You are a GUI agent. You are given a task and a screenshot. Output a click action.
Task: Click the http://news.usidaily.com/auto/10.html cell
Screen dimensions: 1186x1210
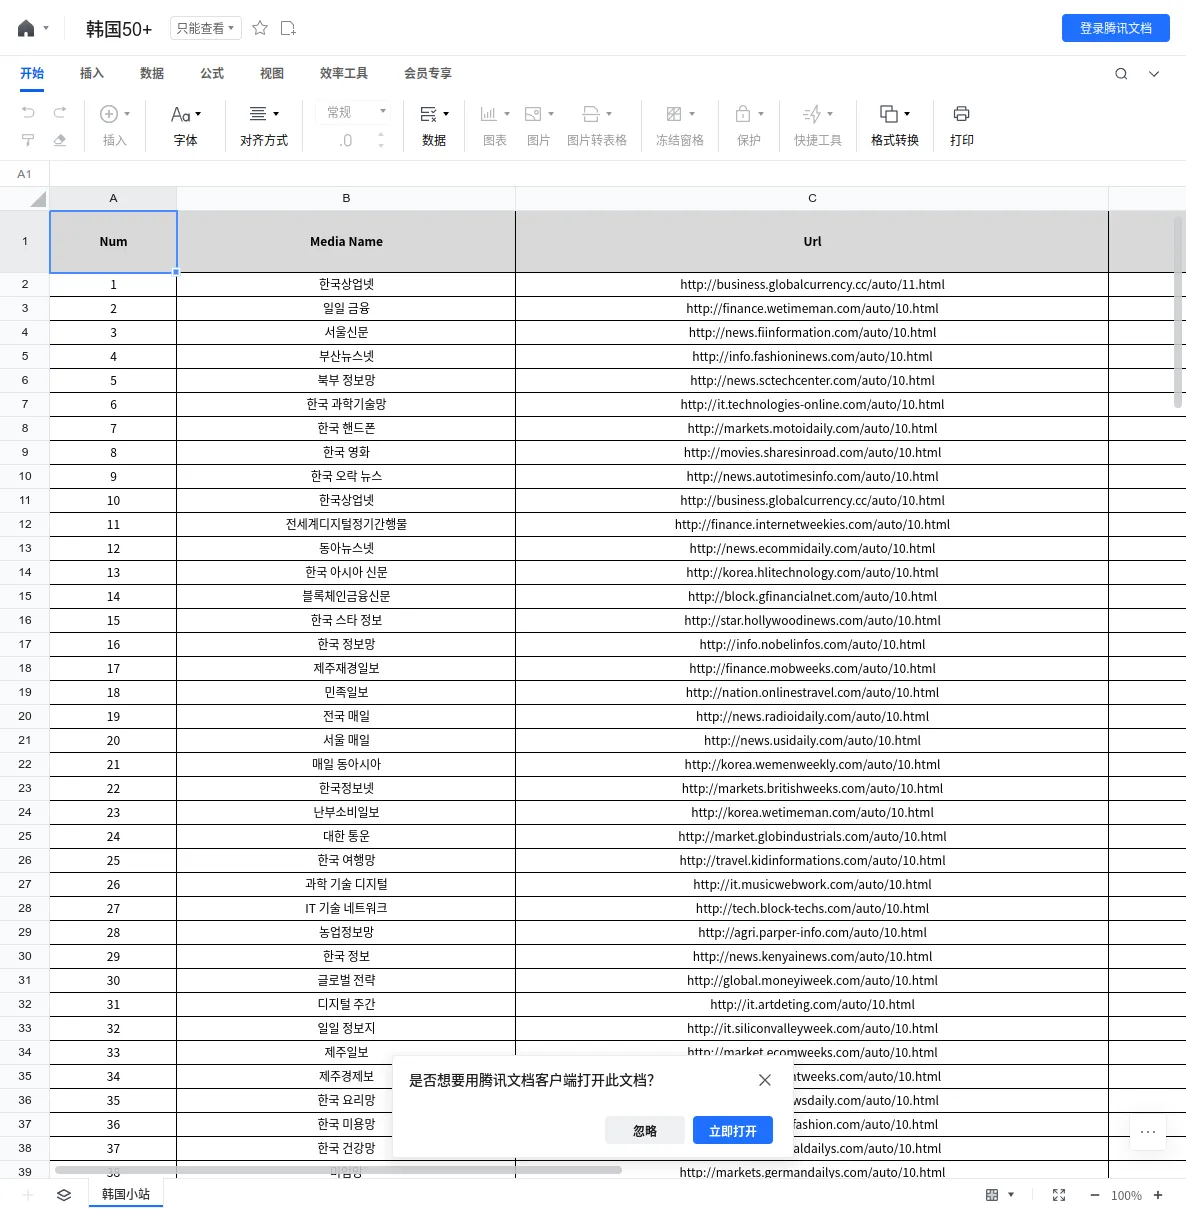(812, 740)
